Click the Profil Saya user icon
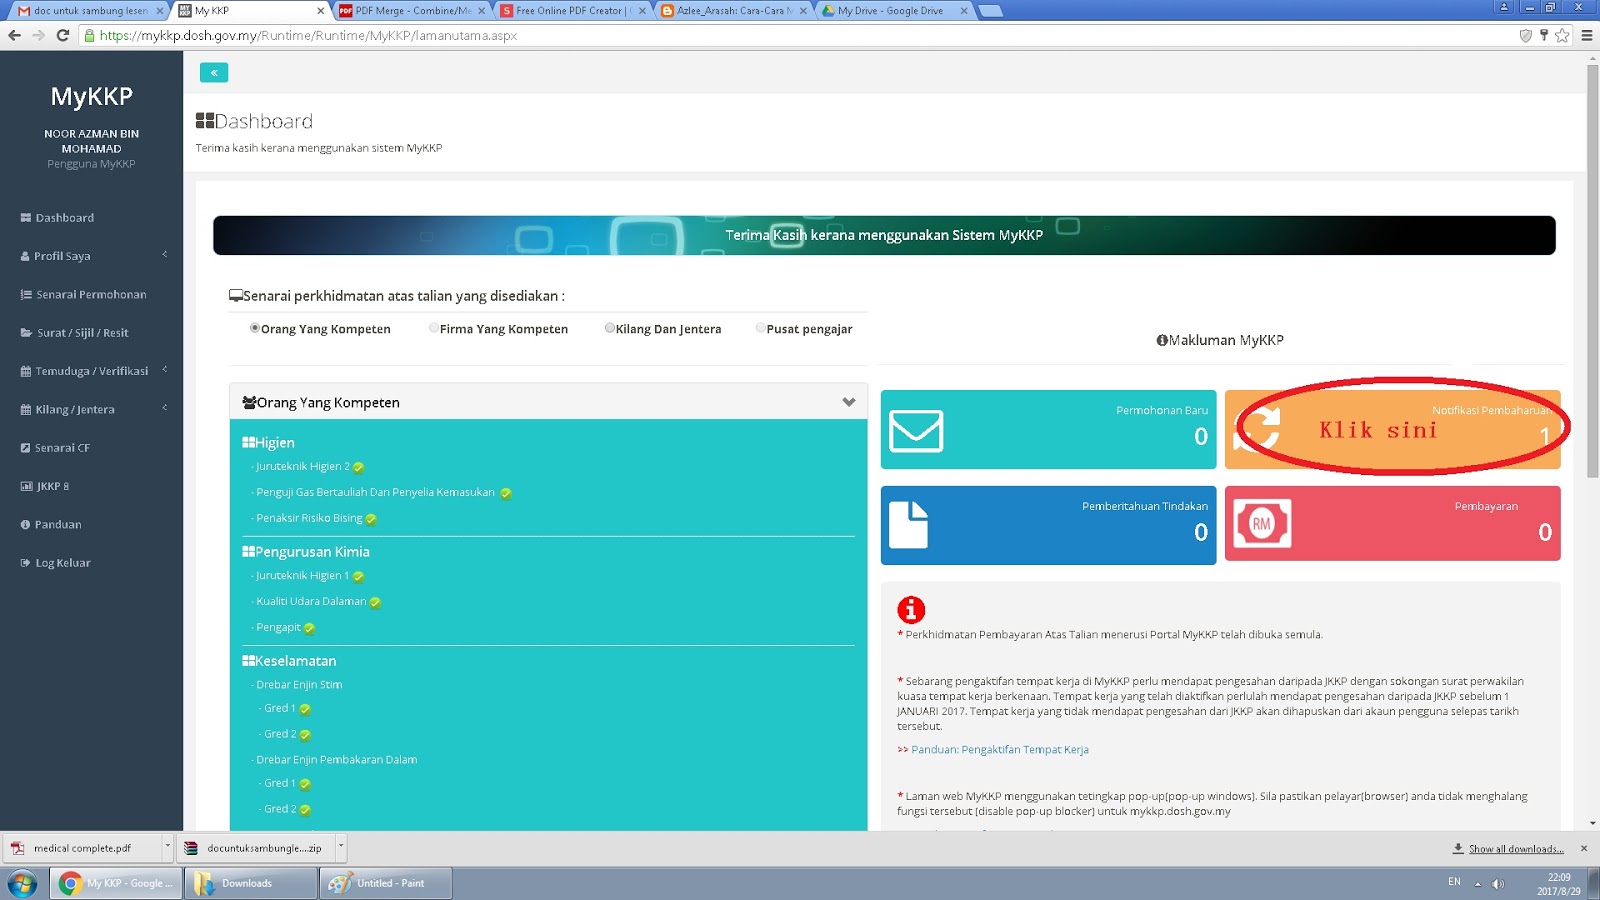The width and height of the screenshot is (1600, 900). pos(26,256)
